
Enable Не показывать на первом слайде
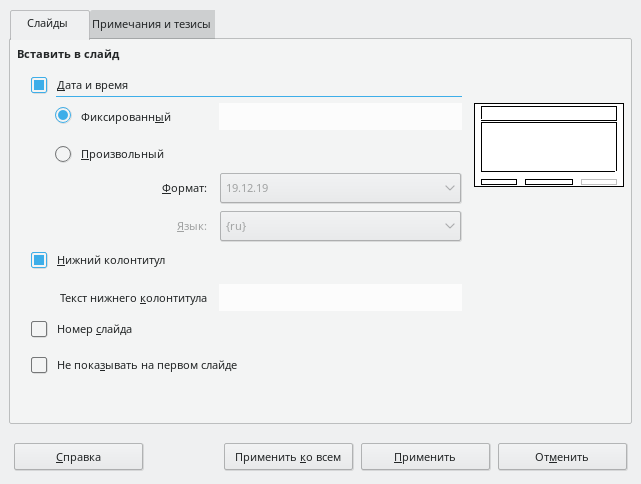point(39,365)
